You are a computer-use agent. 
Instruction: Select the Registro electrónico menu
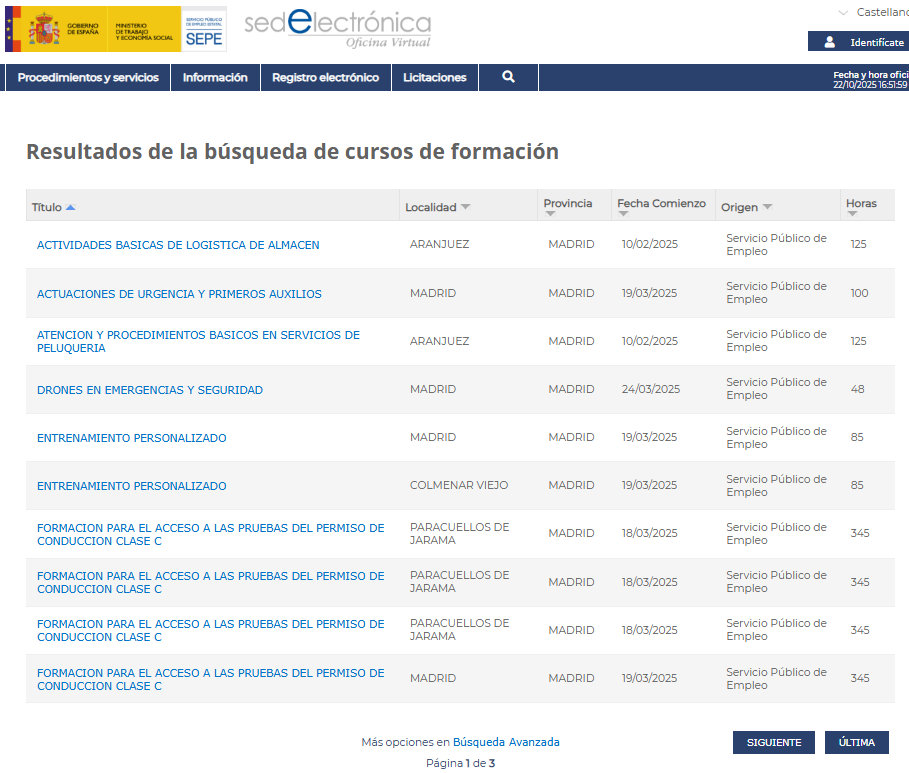point(325,77)
